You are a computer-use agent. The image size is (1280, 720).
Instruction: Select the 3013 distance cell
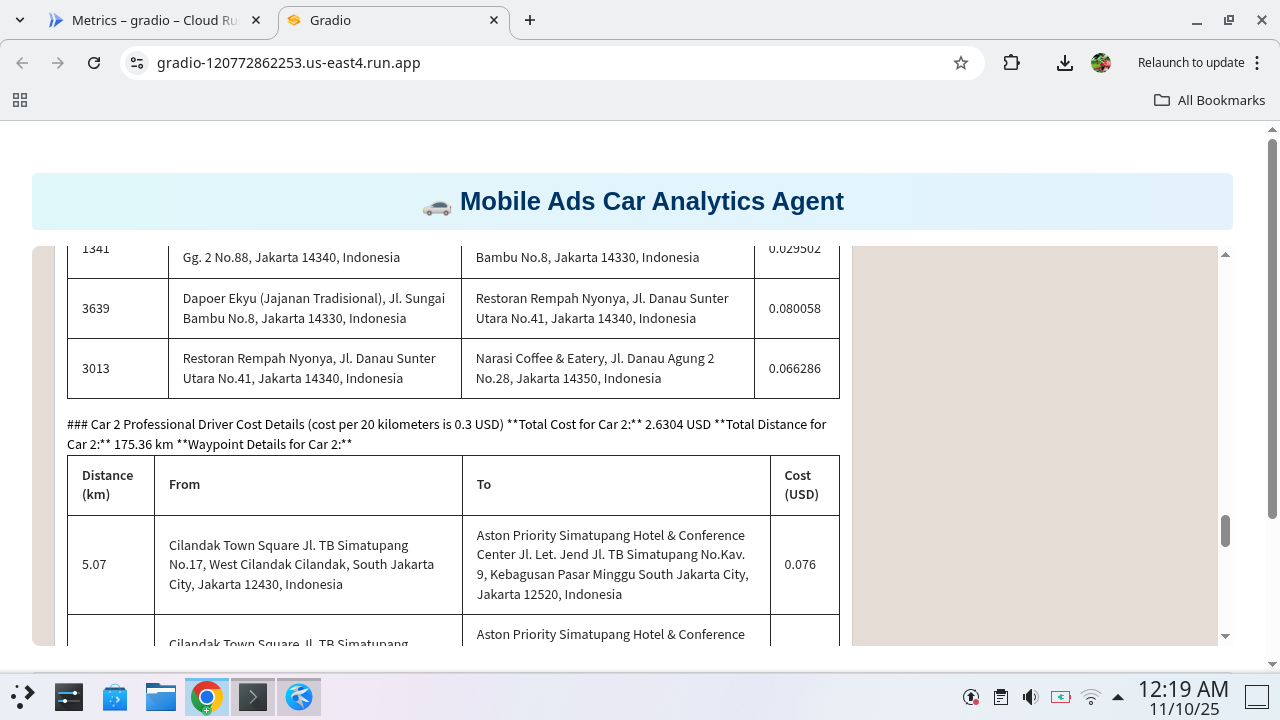[118, 368]
